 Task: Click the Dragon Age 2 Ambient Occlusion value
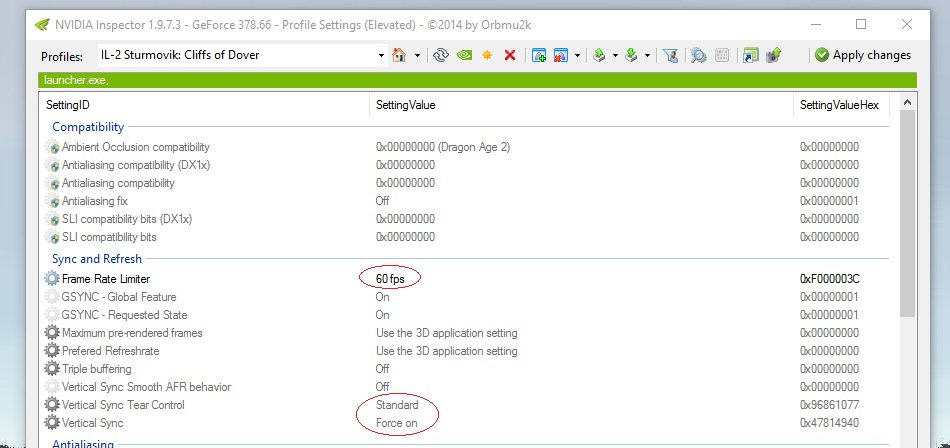(442, 147)
